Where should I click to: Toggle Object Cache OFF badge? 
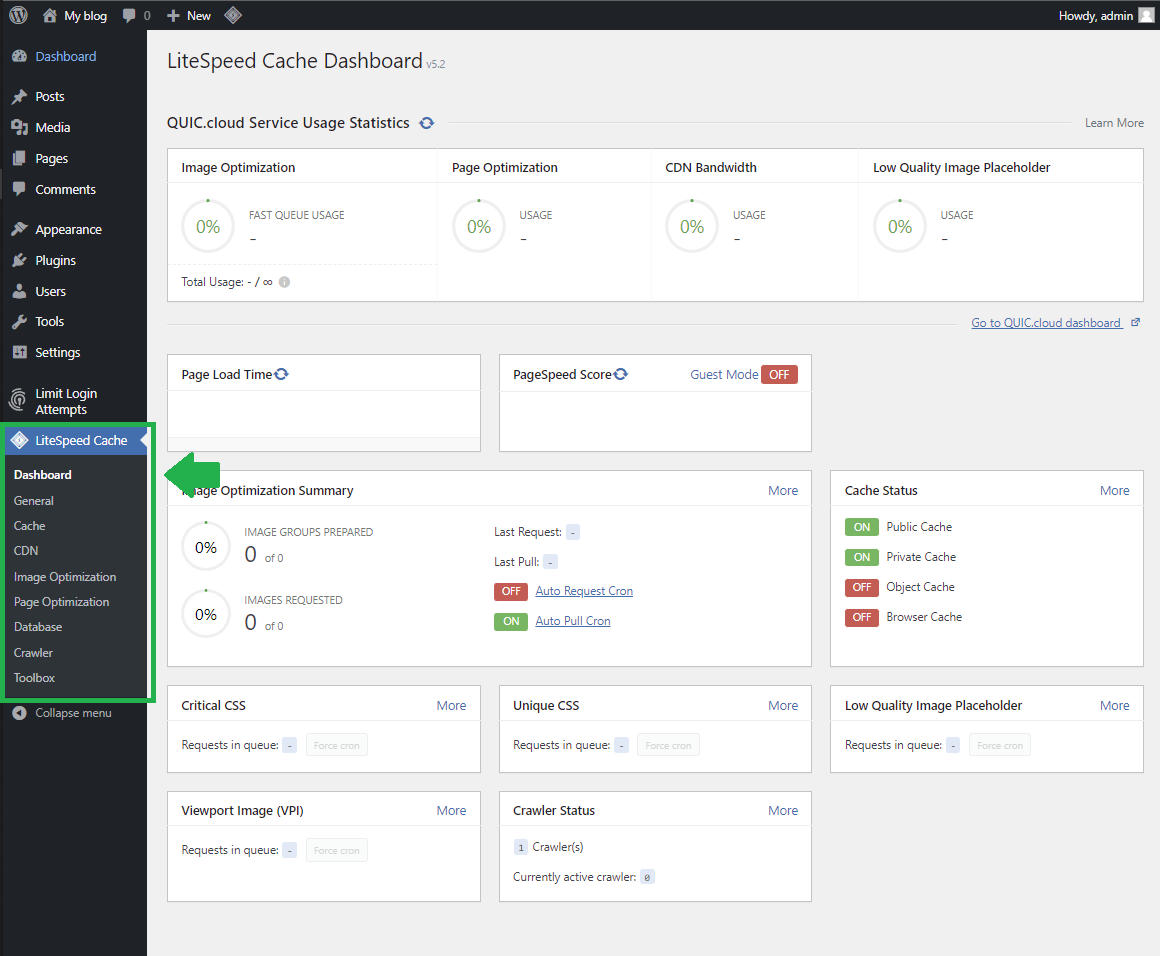[x=862, y=588]
